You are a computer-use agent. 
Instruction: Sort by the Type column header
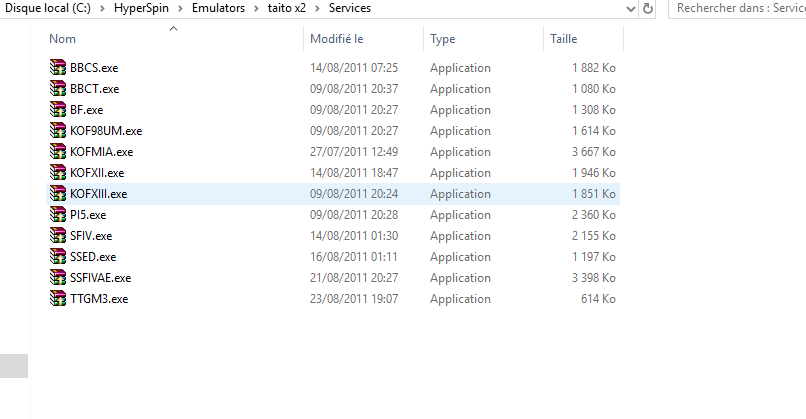coord(443,39)
